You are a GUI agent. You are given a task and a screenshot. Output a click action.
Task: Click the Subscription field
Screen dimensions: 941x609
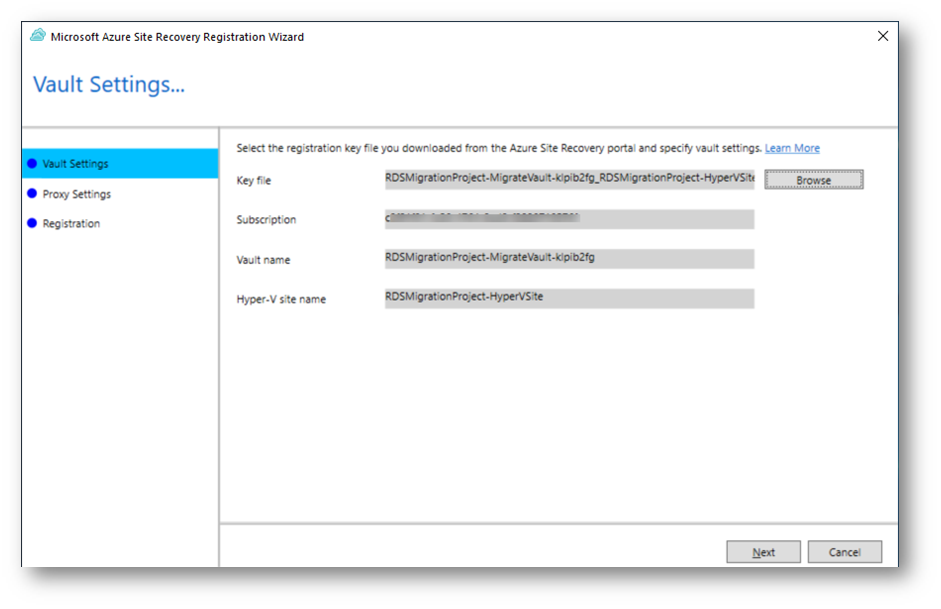click(569, 219)
